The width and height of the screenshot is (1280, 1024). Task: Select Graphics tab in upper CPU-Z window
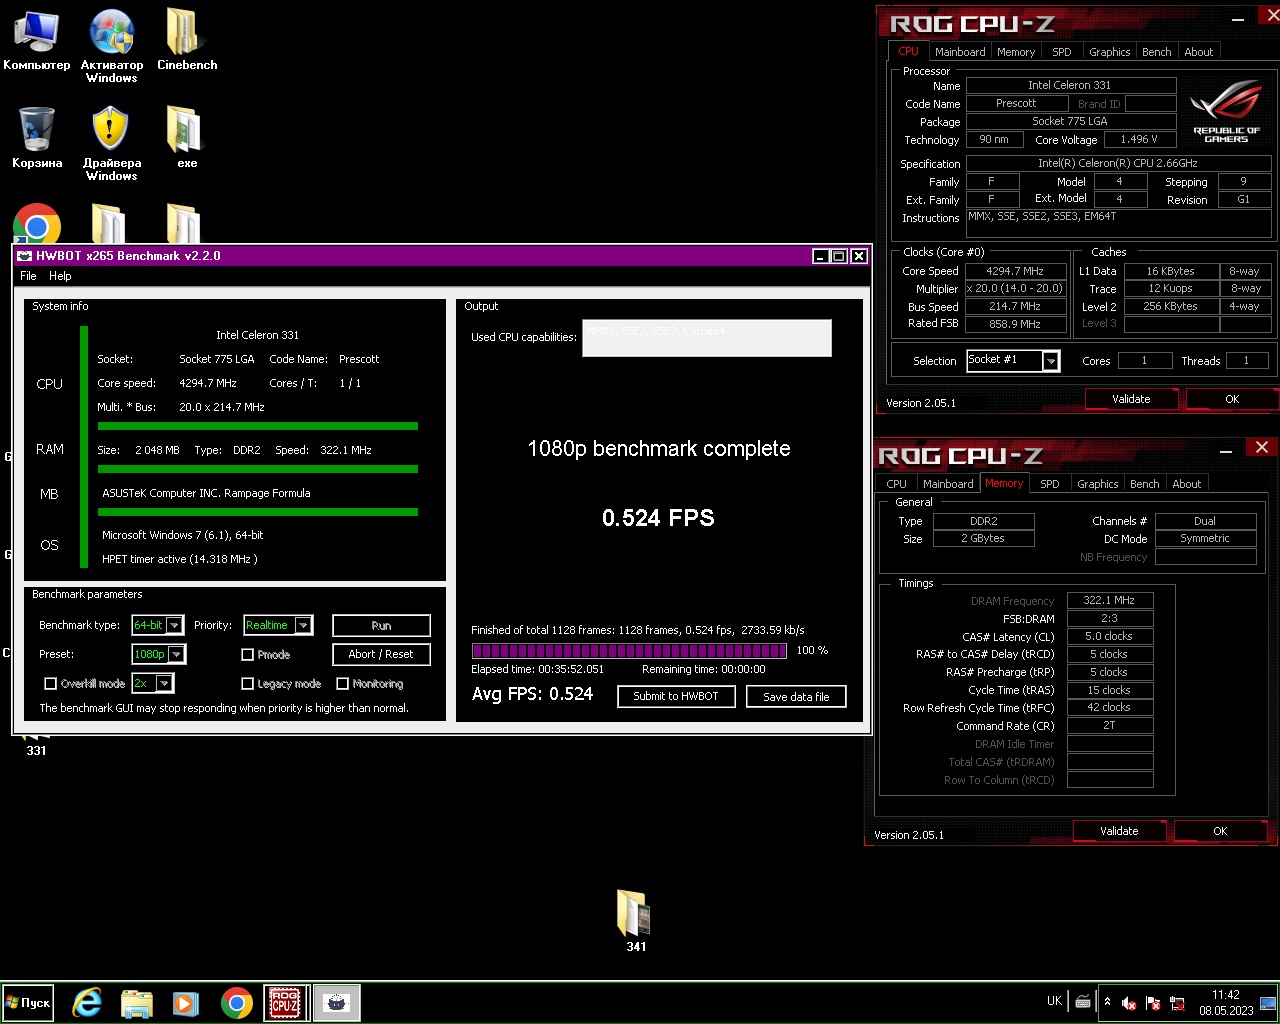1109,52
